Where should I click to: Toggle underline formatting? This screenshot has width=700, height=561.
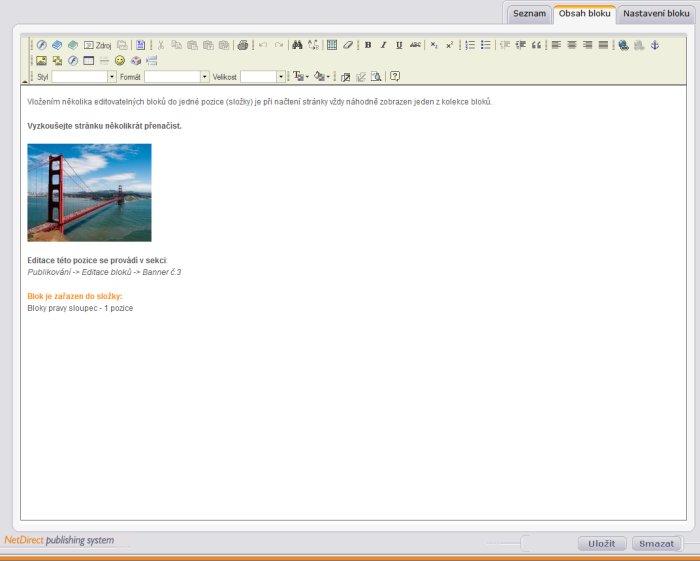(399, 45)
